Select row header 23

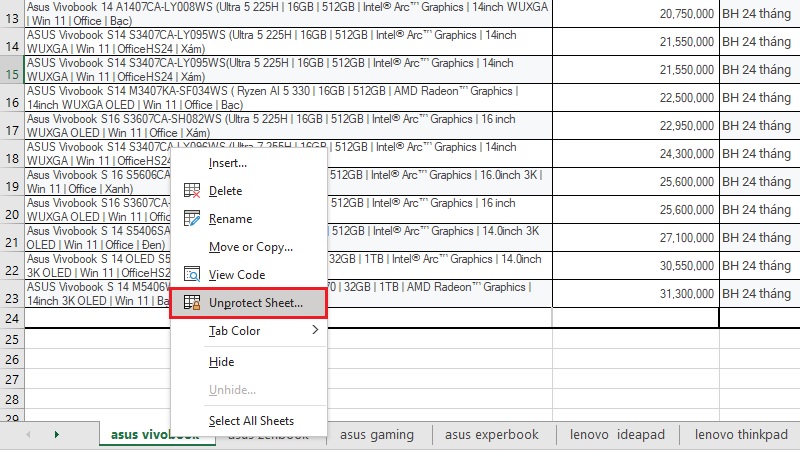coord(12,294)
